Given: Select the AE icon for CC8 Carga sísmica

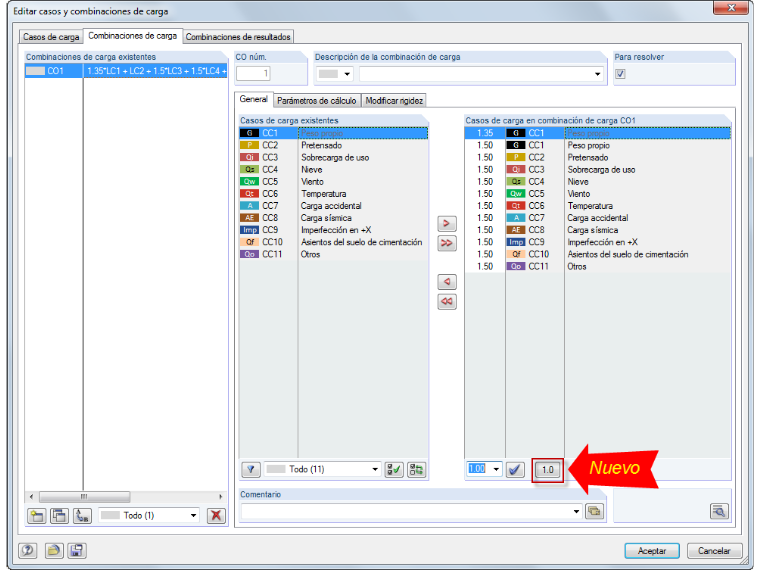Looking at the screenshot, I should pos(249,218).
